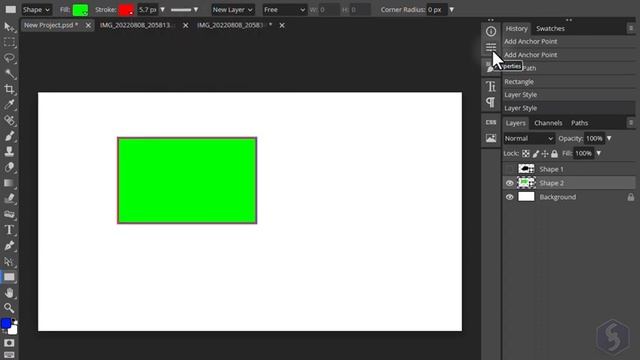The height and width of the screenshot is (360, 640).
Task: Open History panel menu button
Action: pos(631,28)
